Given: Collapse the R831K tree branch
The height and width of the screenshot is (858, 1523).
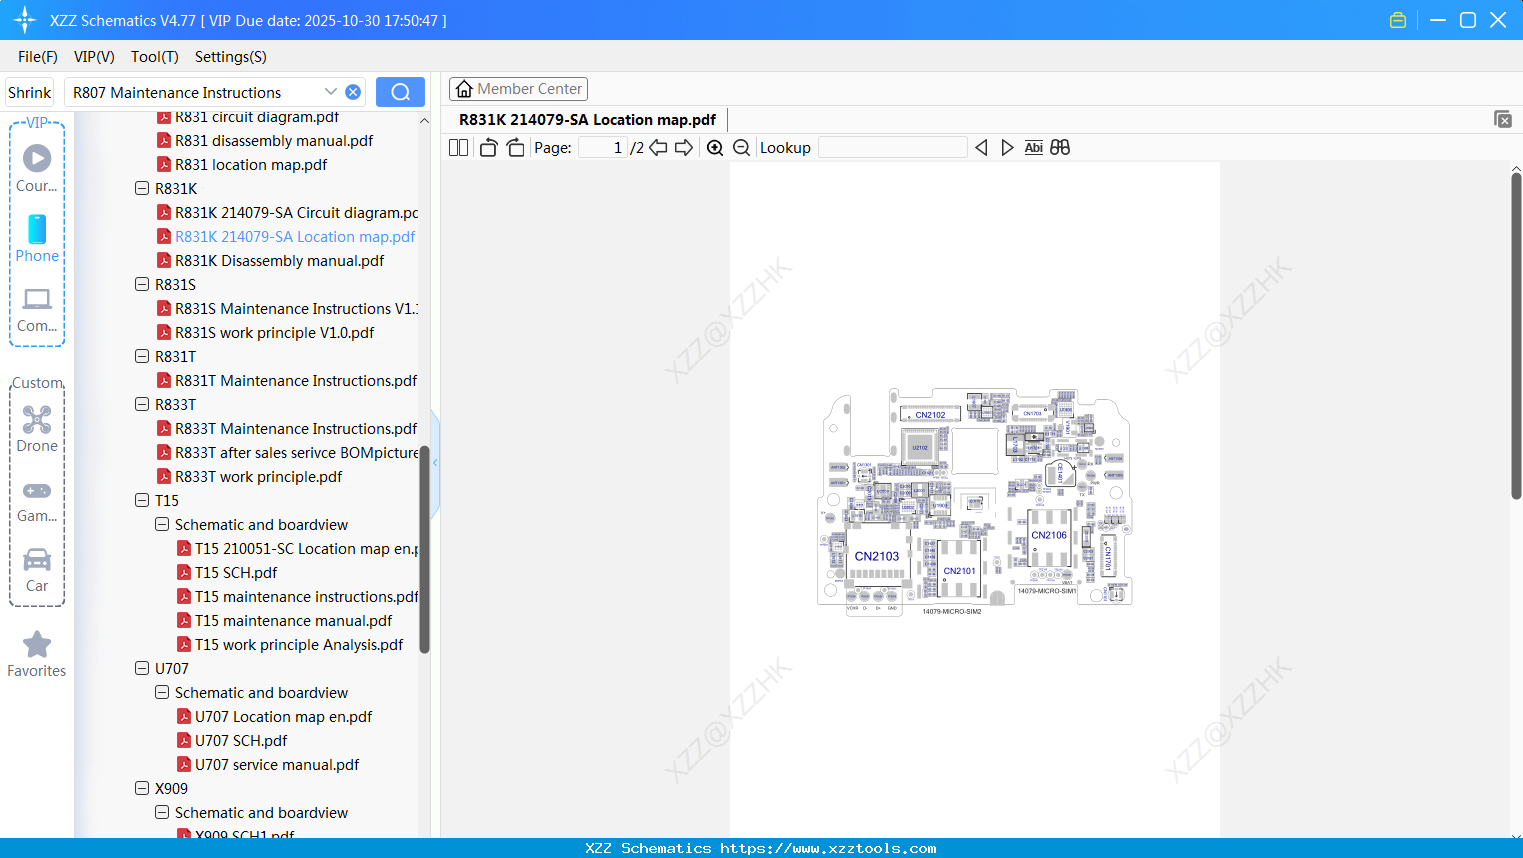Looking at the screenshot, I should pos(141,188).
